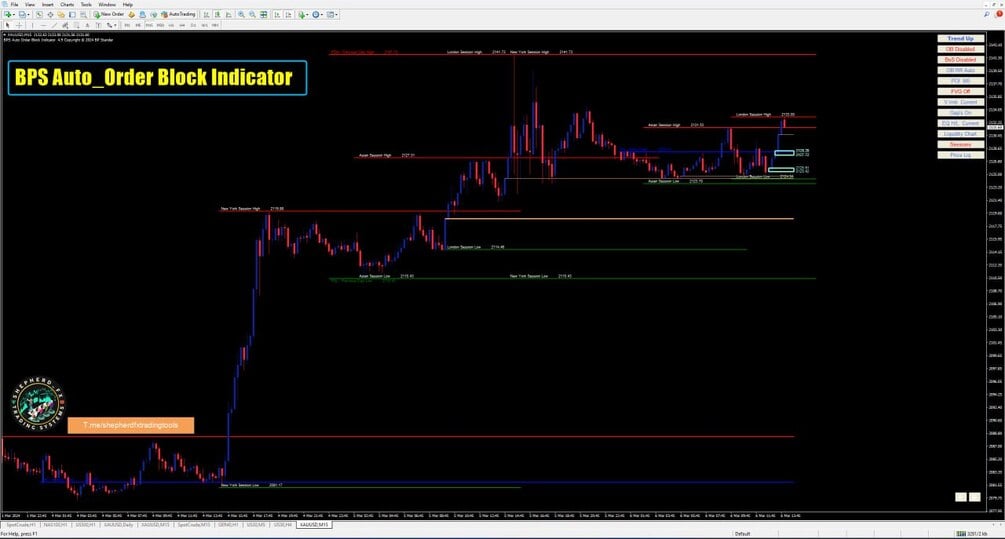Toggle the Gap's On button

[x=960, y=113]
